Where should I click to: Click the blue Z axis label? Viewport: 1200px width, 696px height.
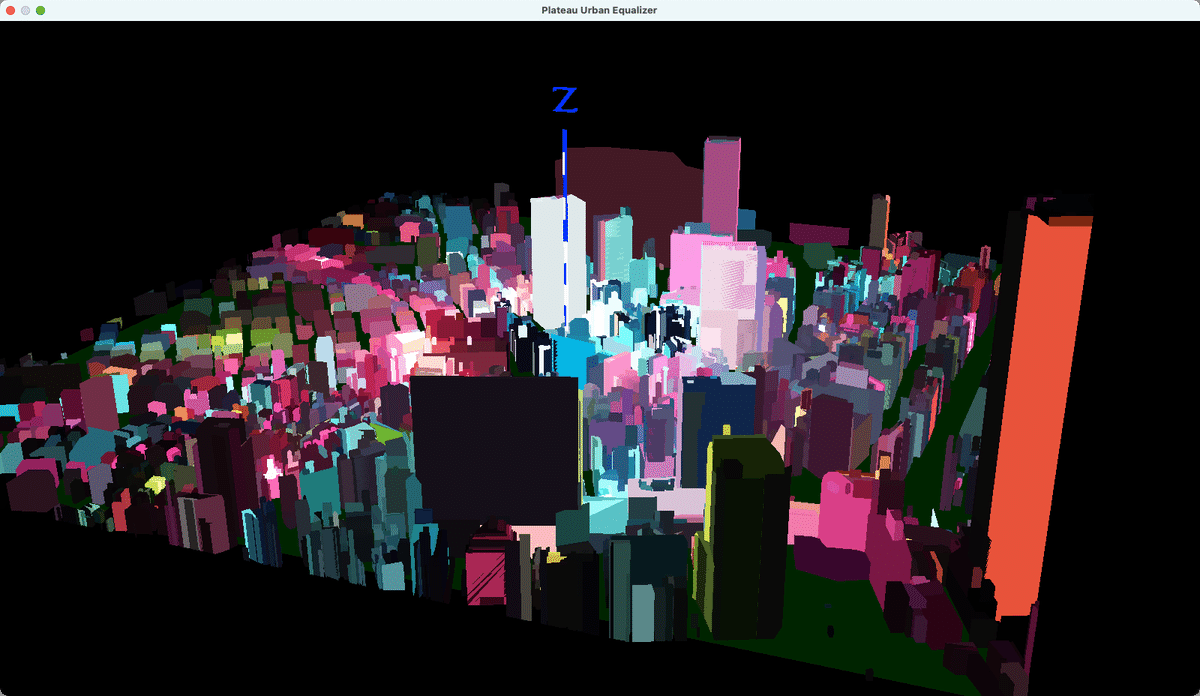pyautogui.click(x=566, y=100)
